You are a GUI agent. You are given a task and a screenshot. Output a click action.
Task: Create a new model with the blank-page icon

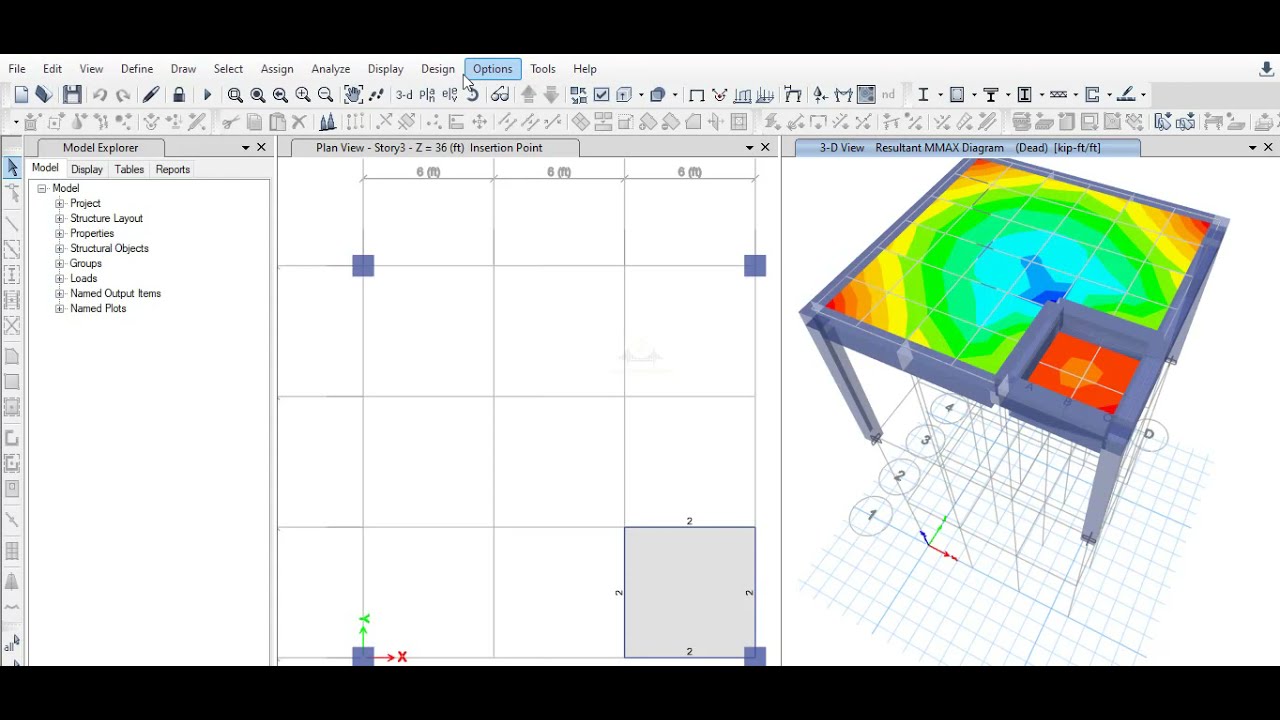(x=21, y=95)
